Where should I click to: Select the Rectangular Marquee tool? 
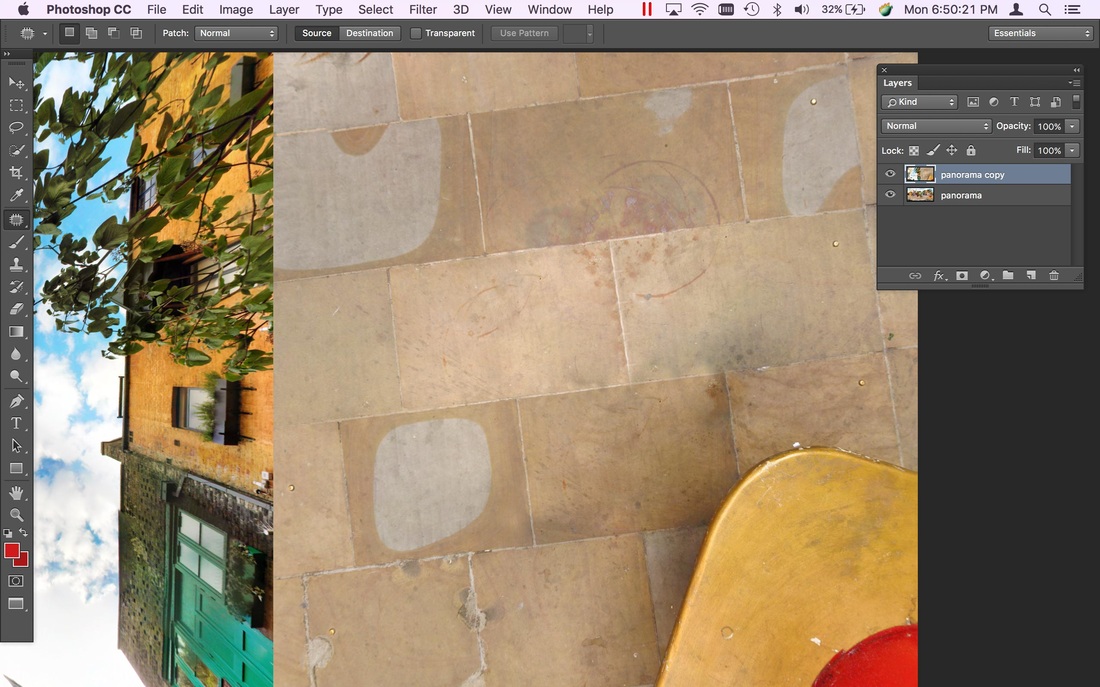[16, 106]
